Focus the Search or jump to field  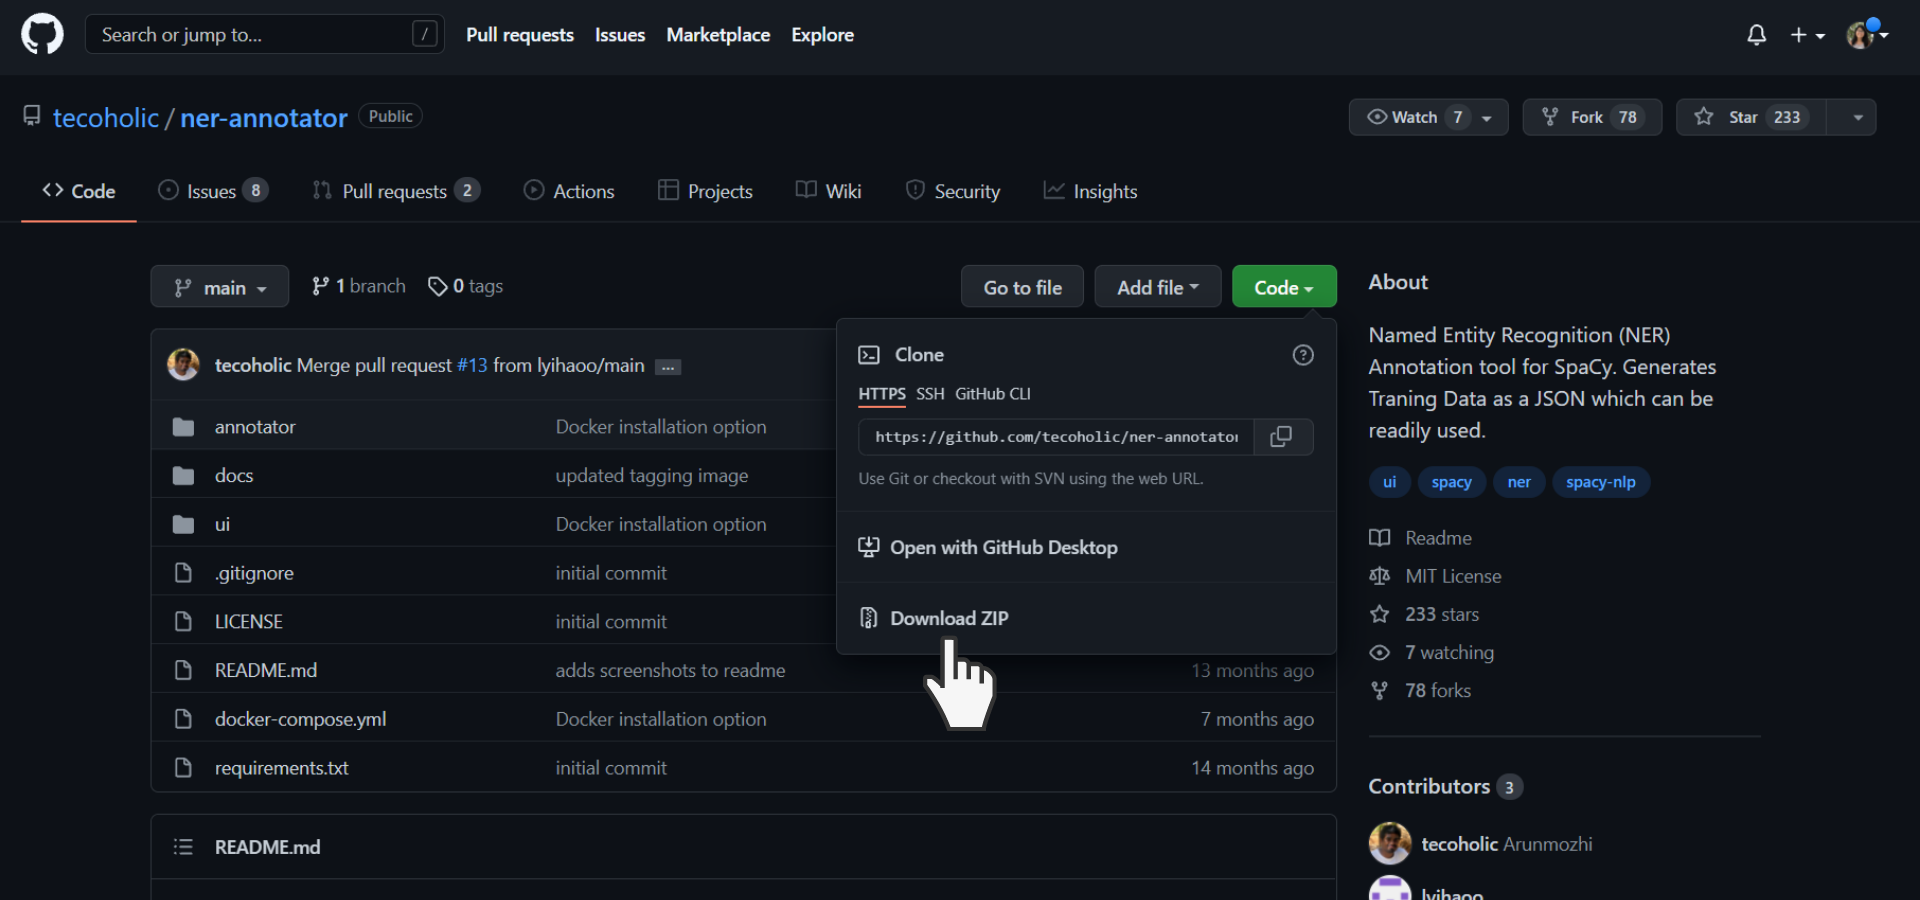pyautogui.click(x=265, y=35)
